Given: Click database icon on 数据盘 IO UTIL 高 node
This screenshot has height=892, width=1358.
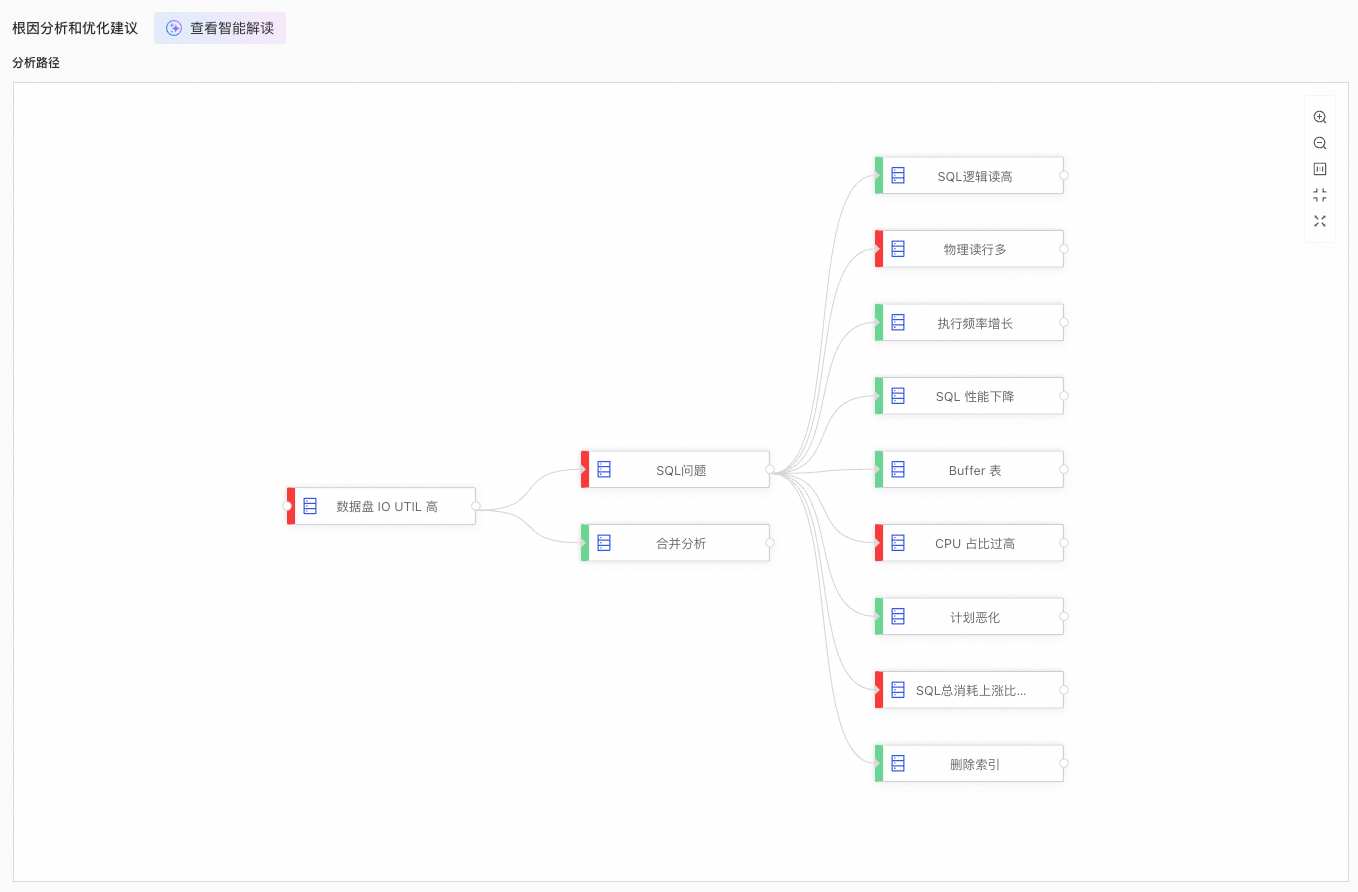Looking at the screenshot, I should [310, 506].
